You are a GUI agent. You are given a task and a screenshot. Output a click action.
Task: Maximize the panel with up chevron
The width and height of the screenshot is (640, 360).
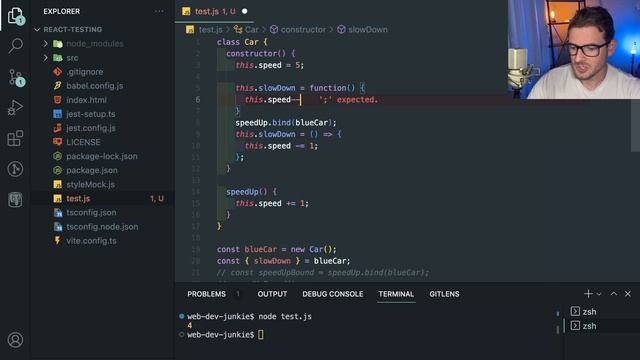(613, 293)
